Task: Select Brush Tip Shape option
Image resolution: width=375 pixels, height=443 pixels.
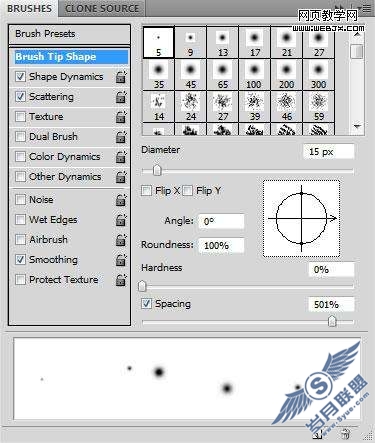Action: (71, 57)
